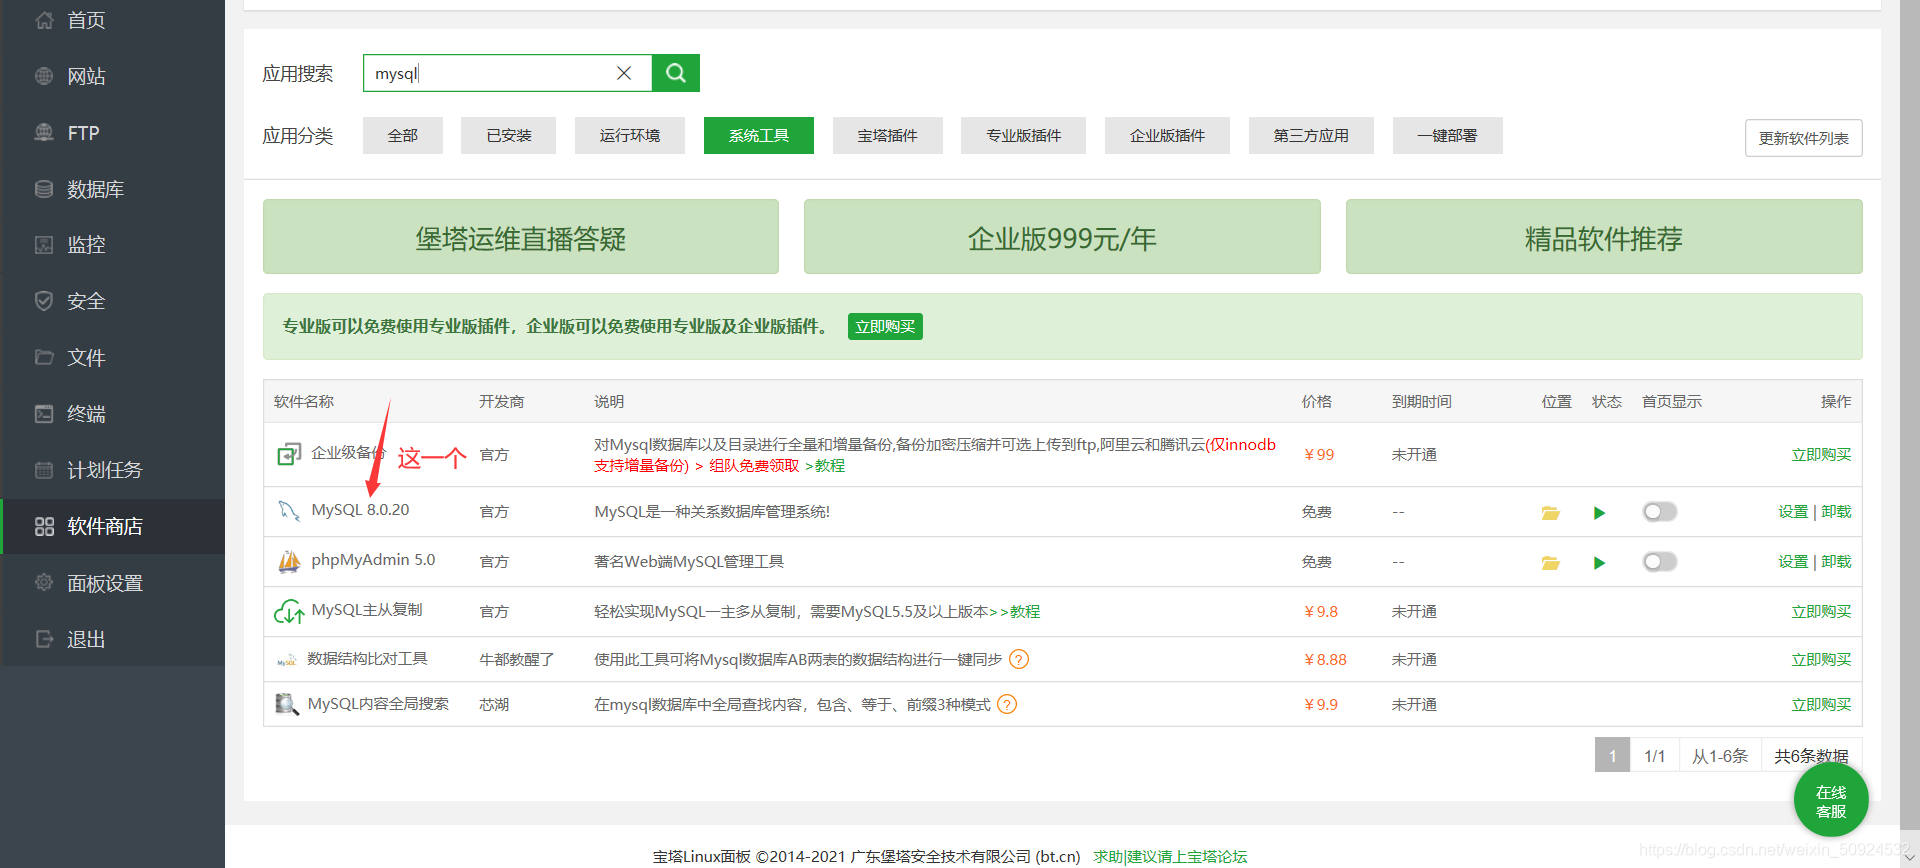
Task: Open the 在线客服 chat bubble
Action: pyautogui.click(x=1831, y=801)
